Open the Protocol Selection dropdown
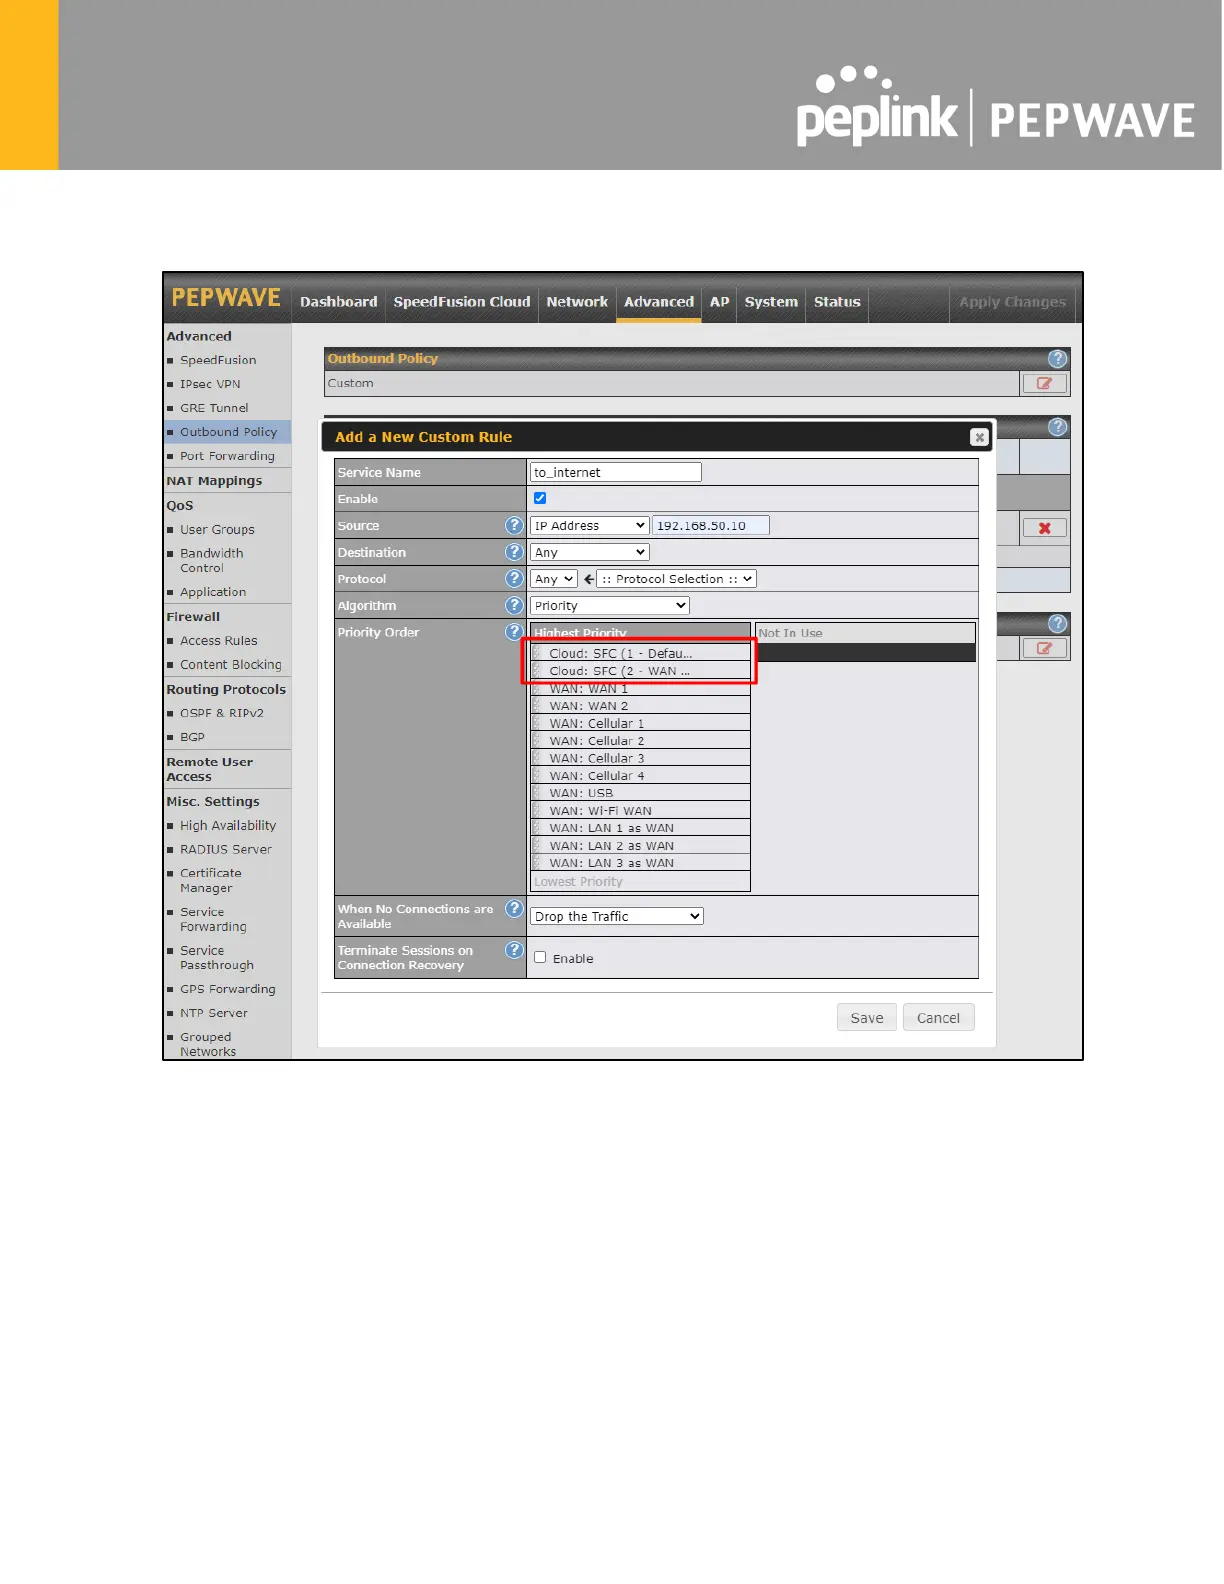This screenshot has height=1584, width=1224. coord(677,579)
